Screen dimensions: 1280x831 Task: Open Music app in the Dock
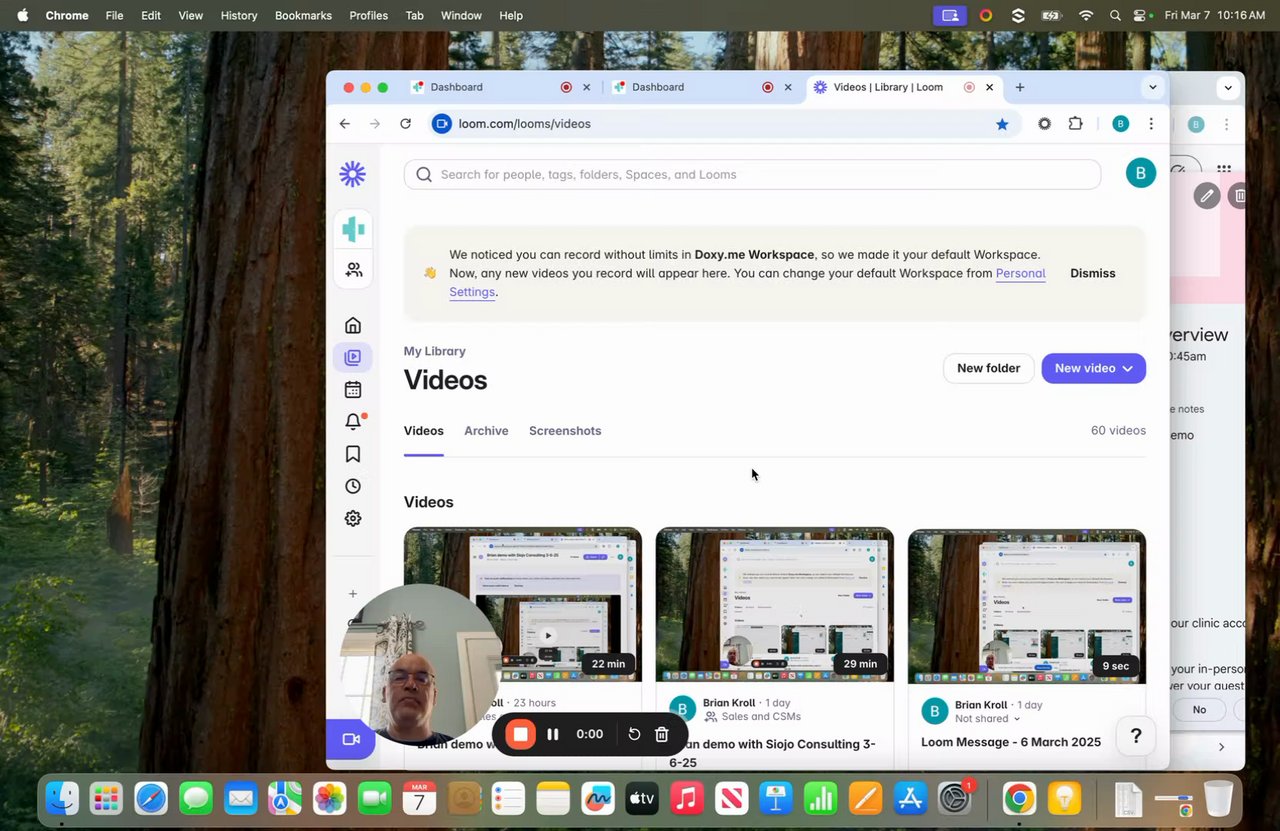click(x=687, y=798)
